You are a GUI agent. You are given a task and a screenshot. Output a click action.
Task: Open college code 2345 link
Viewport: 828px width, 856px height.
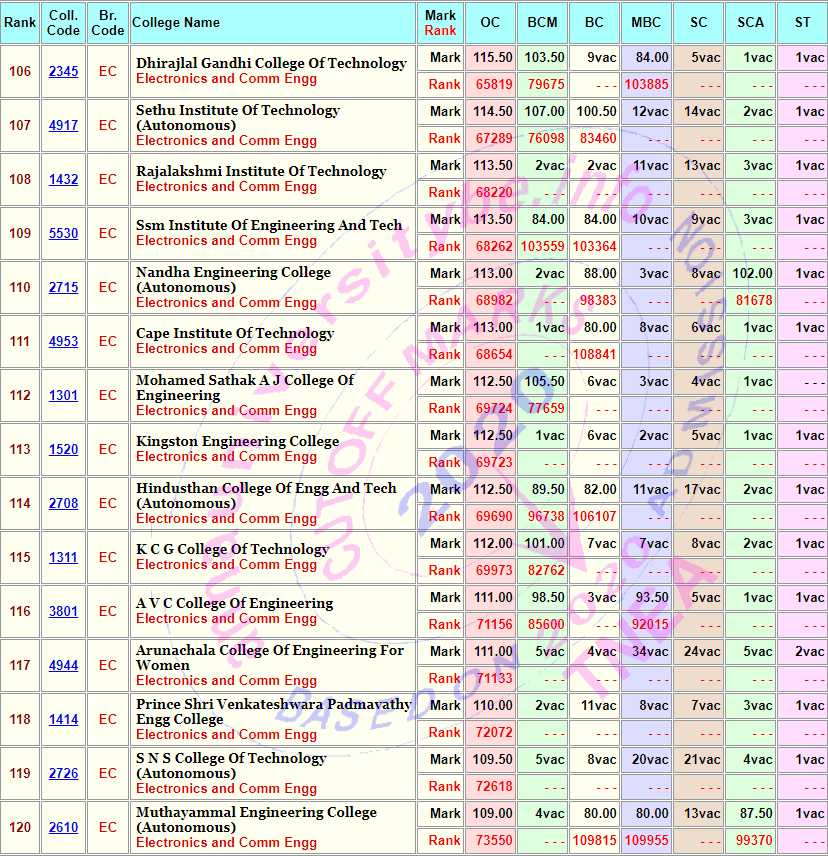[63, 72]
